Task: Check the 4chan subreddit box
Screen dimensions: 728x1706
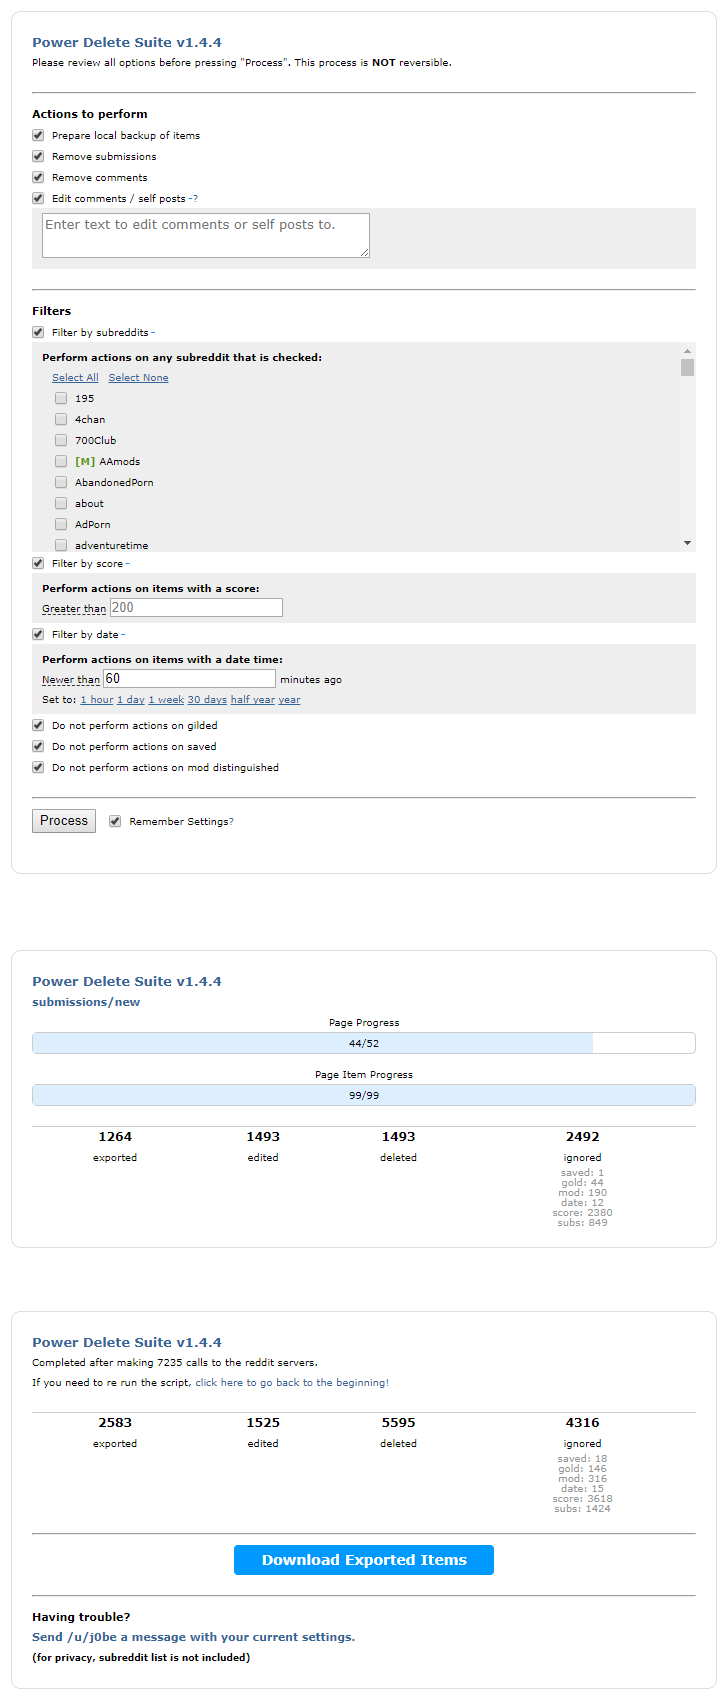Action: pos(61,419)
